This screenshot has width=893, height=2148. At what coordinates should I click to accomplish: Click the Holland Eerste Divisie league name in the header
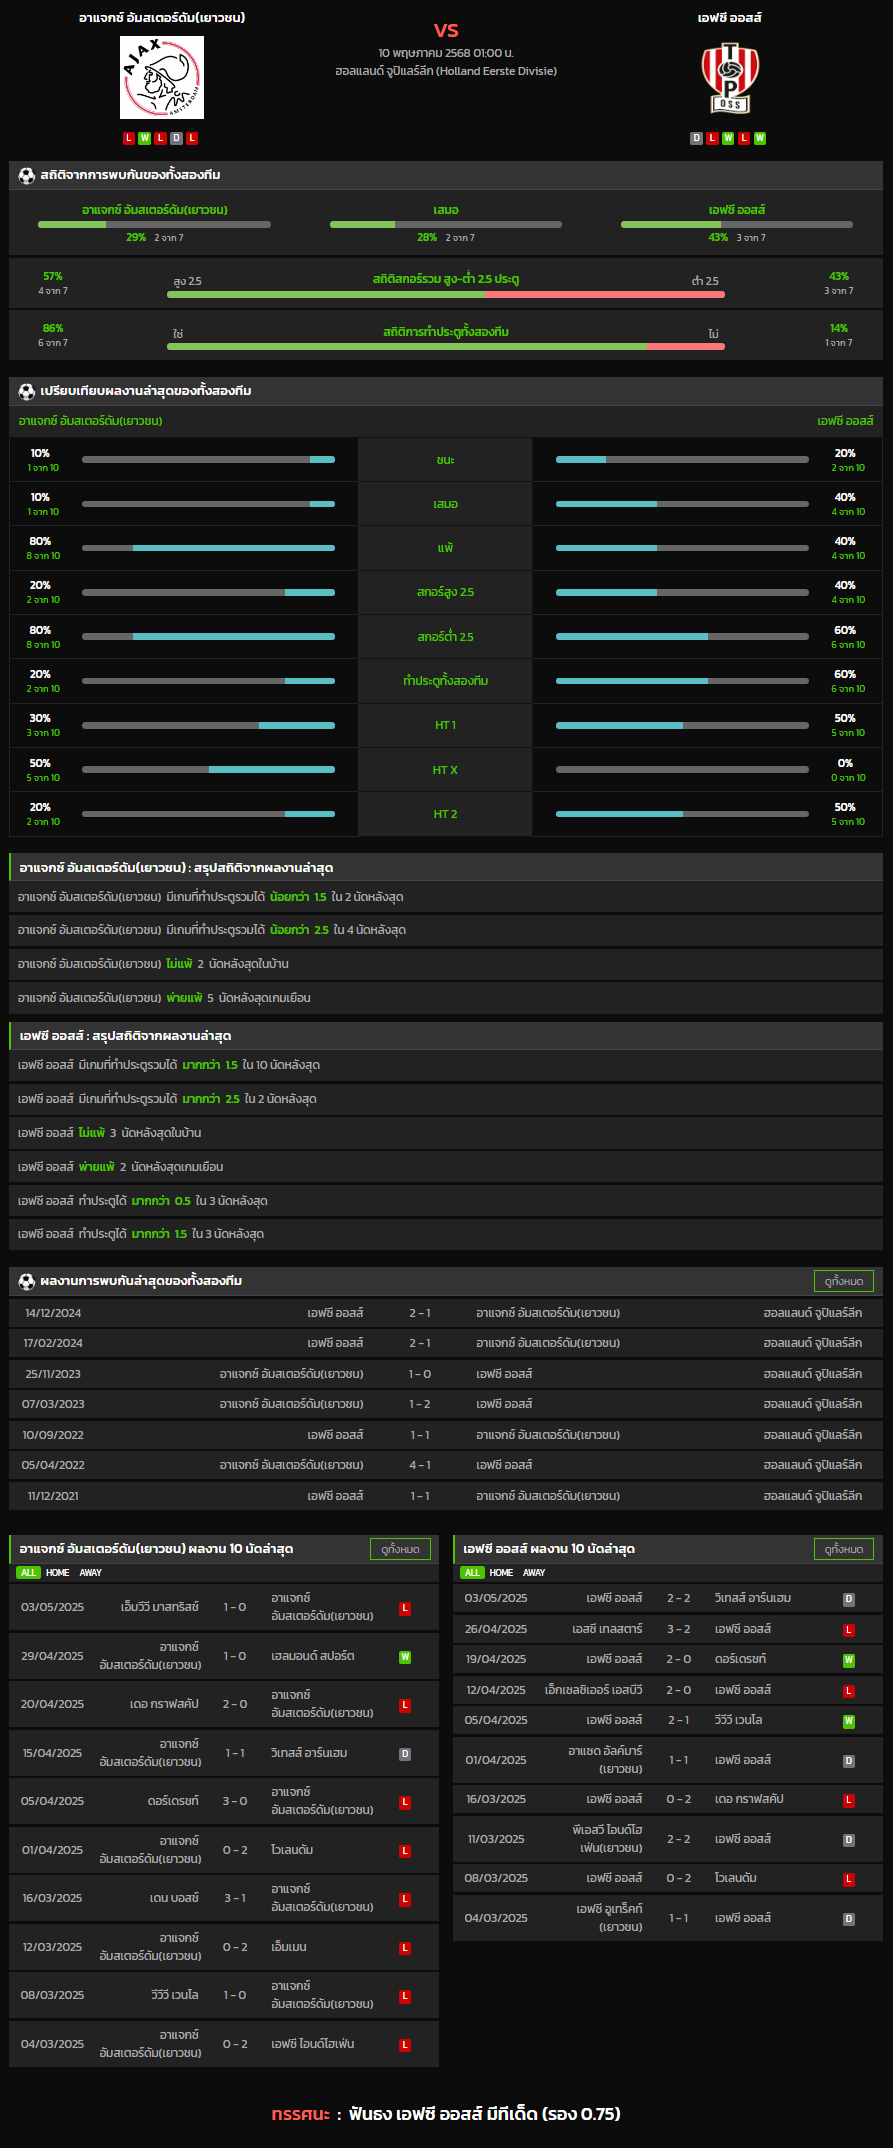(446, 71)
